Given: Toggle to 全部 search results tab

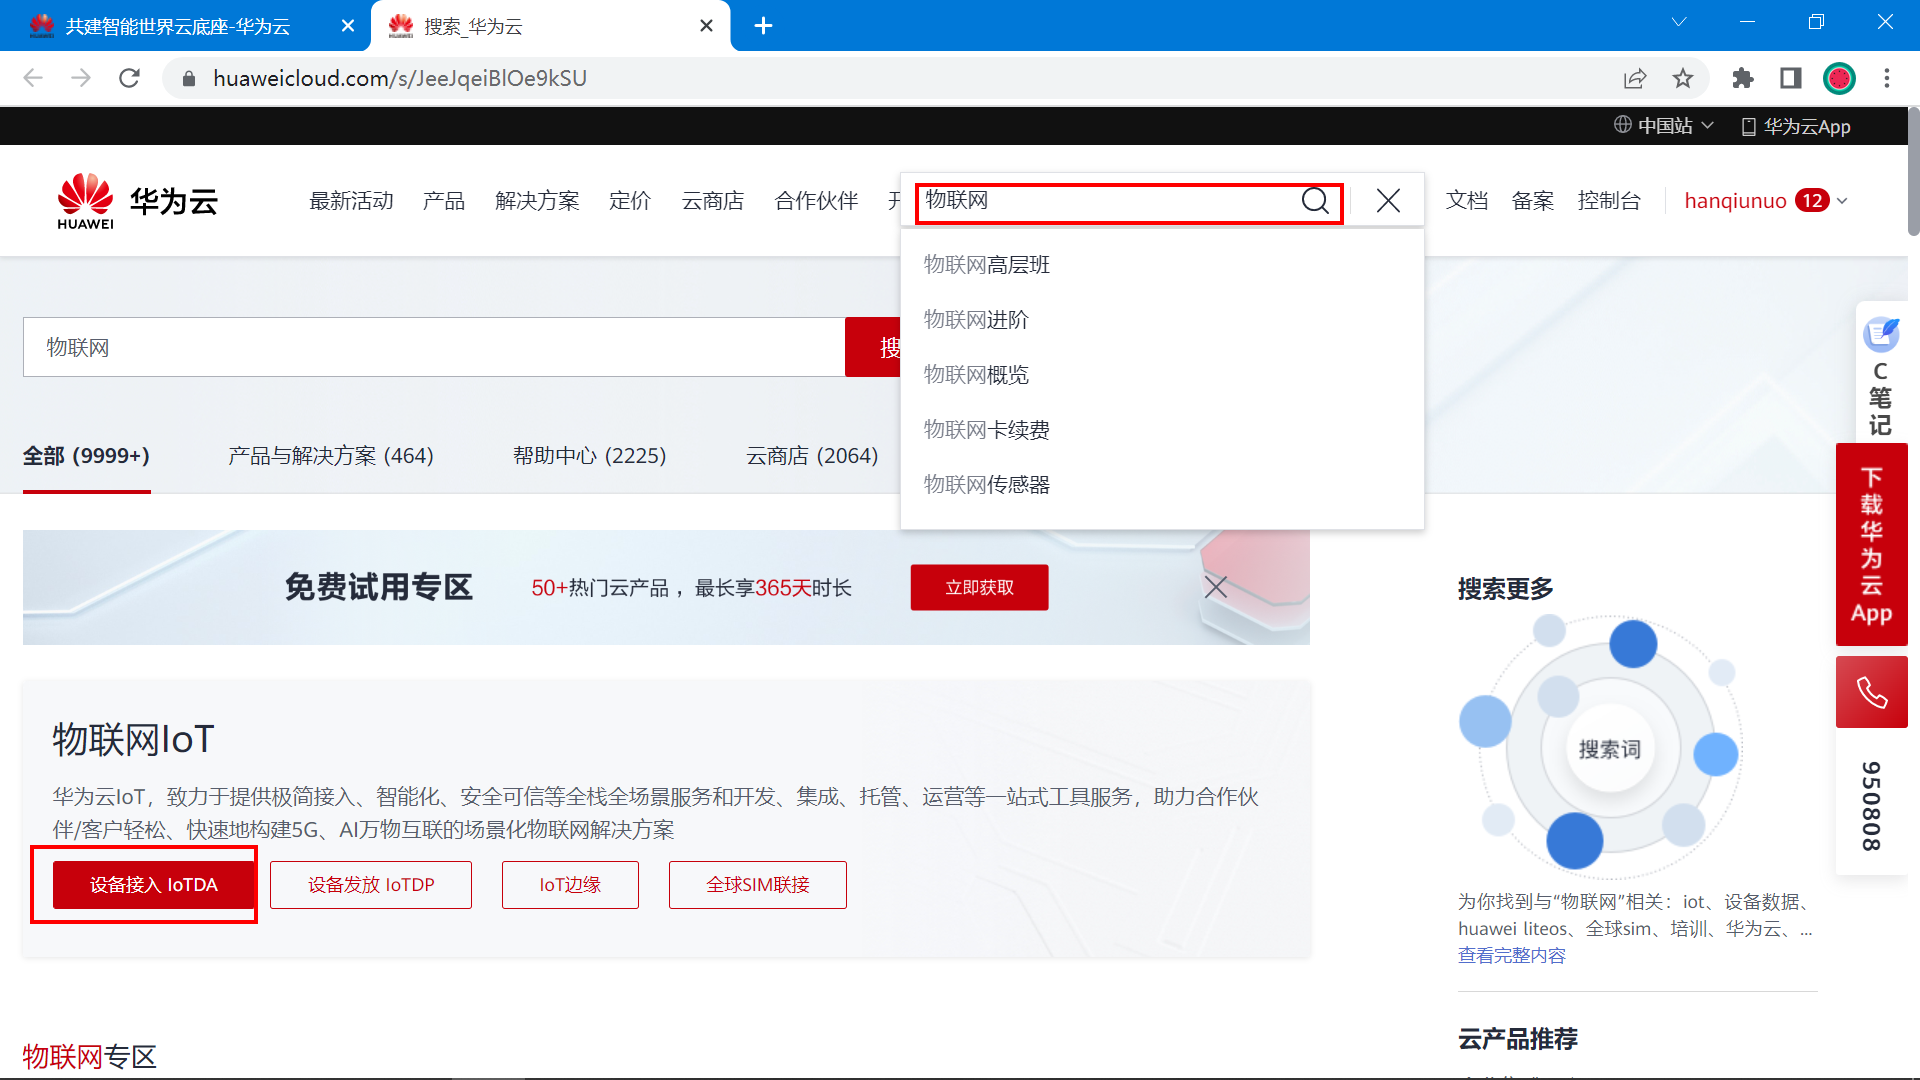Looking at the screenshot, I should 86,456.
